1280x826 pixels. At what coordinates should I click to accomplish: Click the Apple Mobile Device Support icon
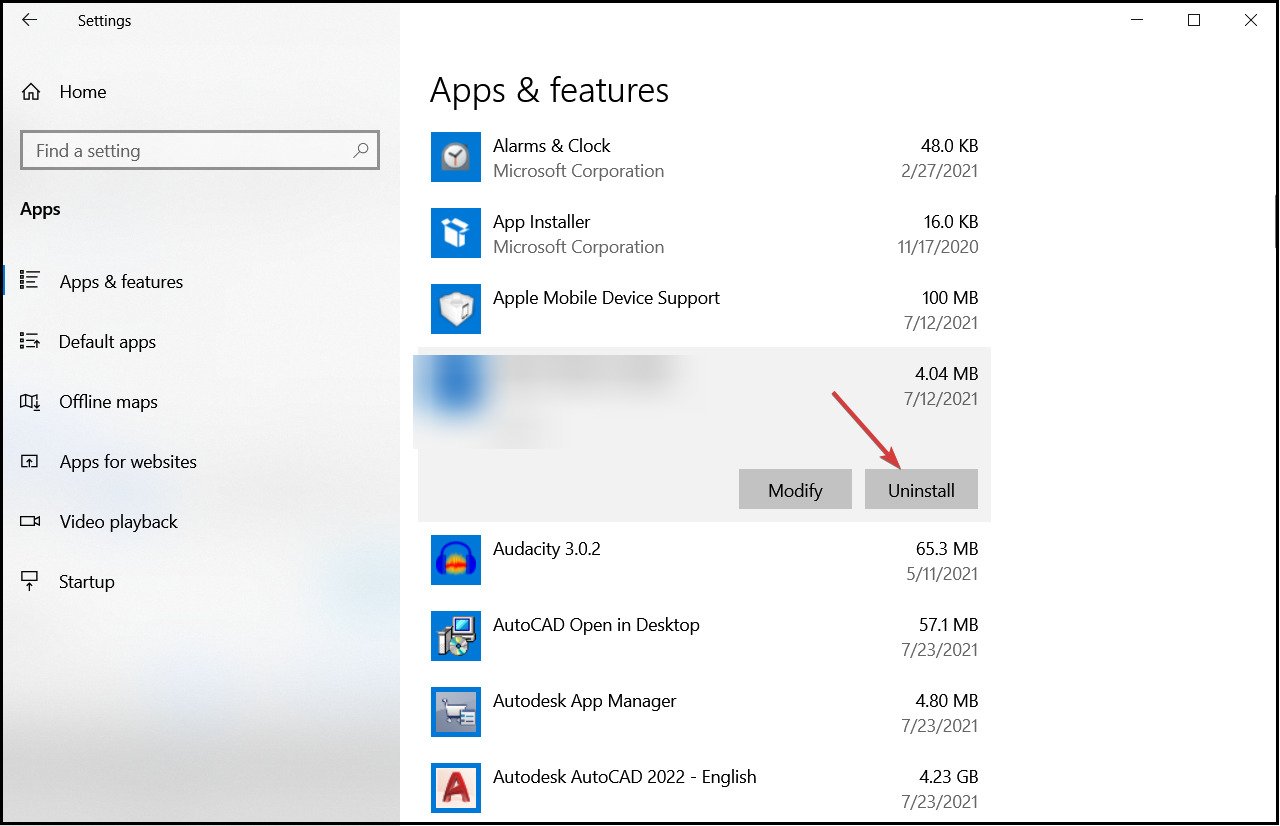click(x=456, y=309)
